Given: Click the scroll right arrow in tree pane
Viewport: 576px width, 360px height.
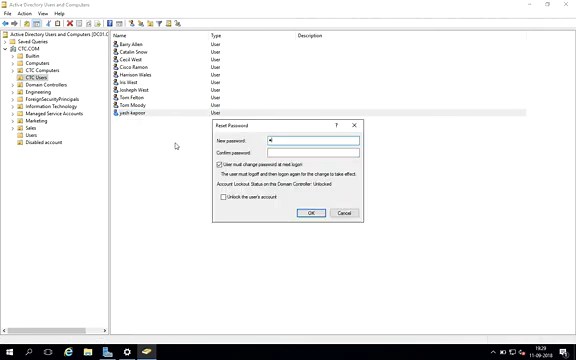Looking at the screenshot, I should [105, 331].
